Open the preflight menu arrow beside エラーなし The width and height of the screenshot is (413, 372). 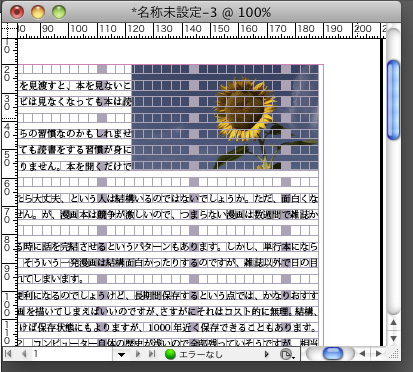(266, 354)
